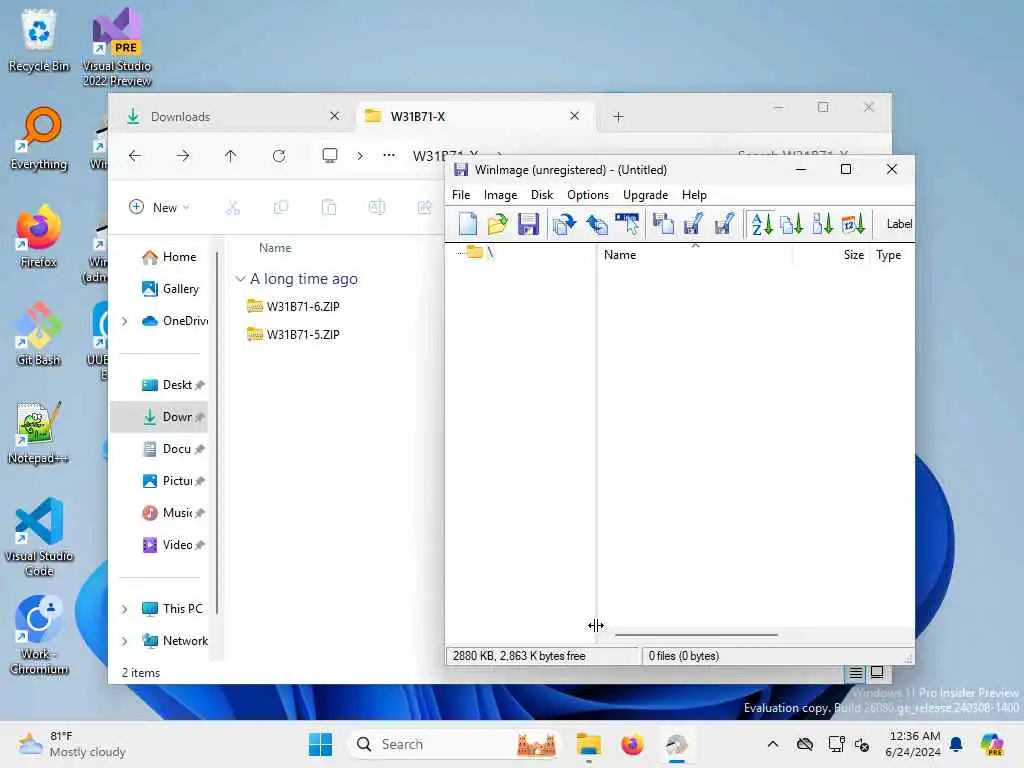
Task: Expand the address bar chevron after monitor icon
Action: coord(360,156)
